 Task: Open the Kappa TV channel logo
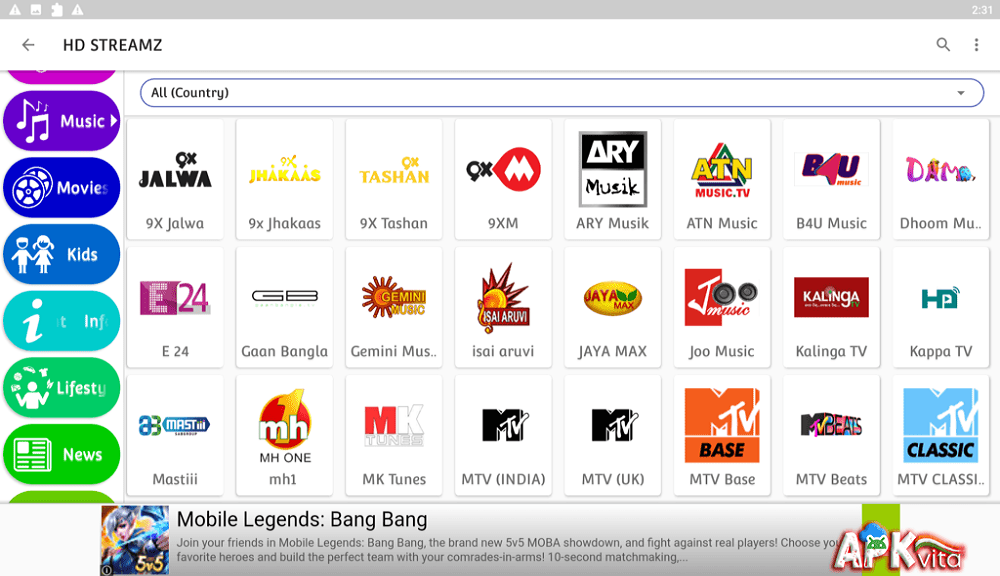tap(941, 297)
